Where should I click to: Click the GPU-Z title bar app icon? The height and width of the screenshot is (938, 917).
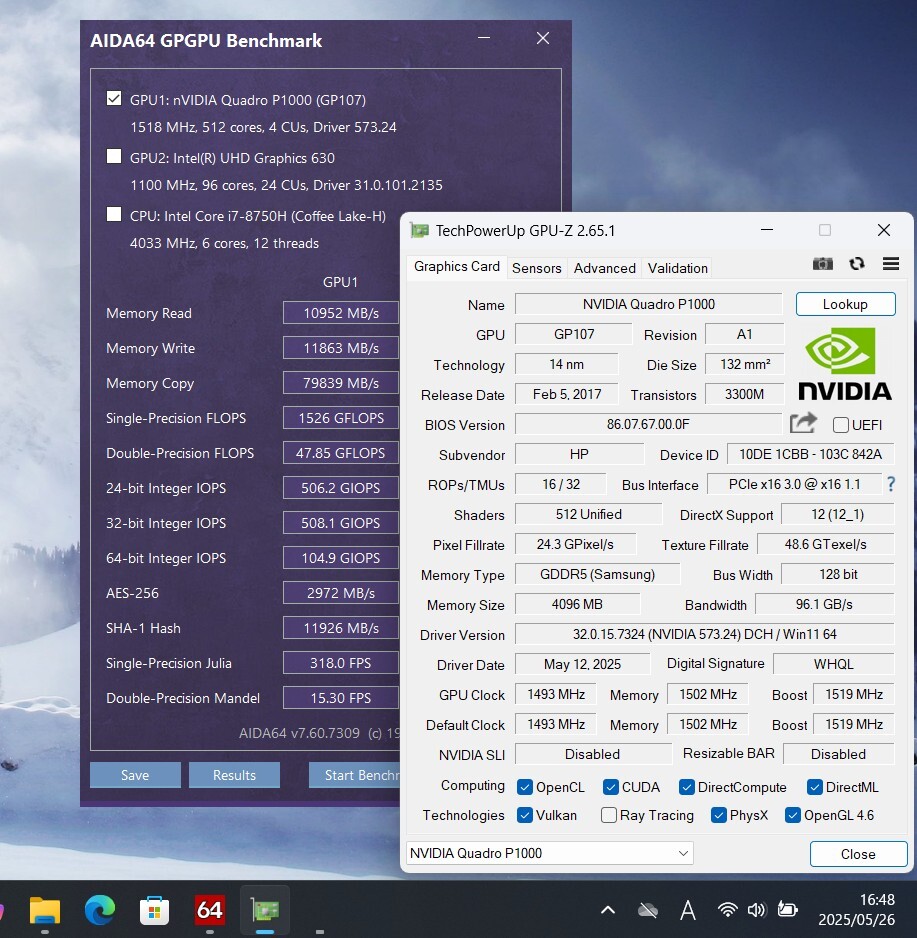click(x=419, y=230)
